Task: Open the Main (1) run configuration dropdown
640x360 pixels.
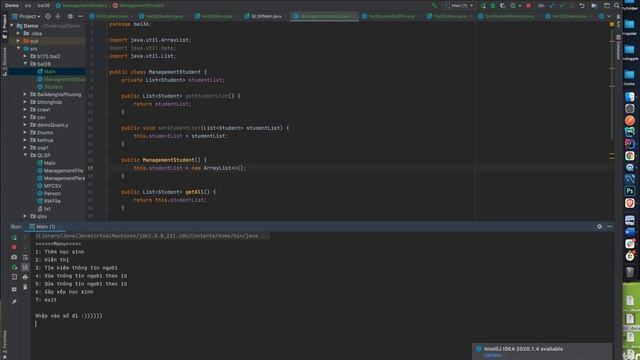Action: tap(460, 6)
